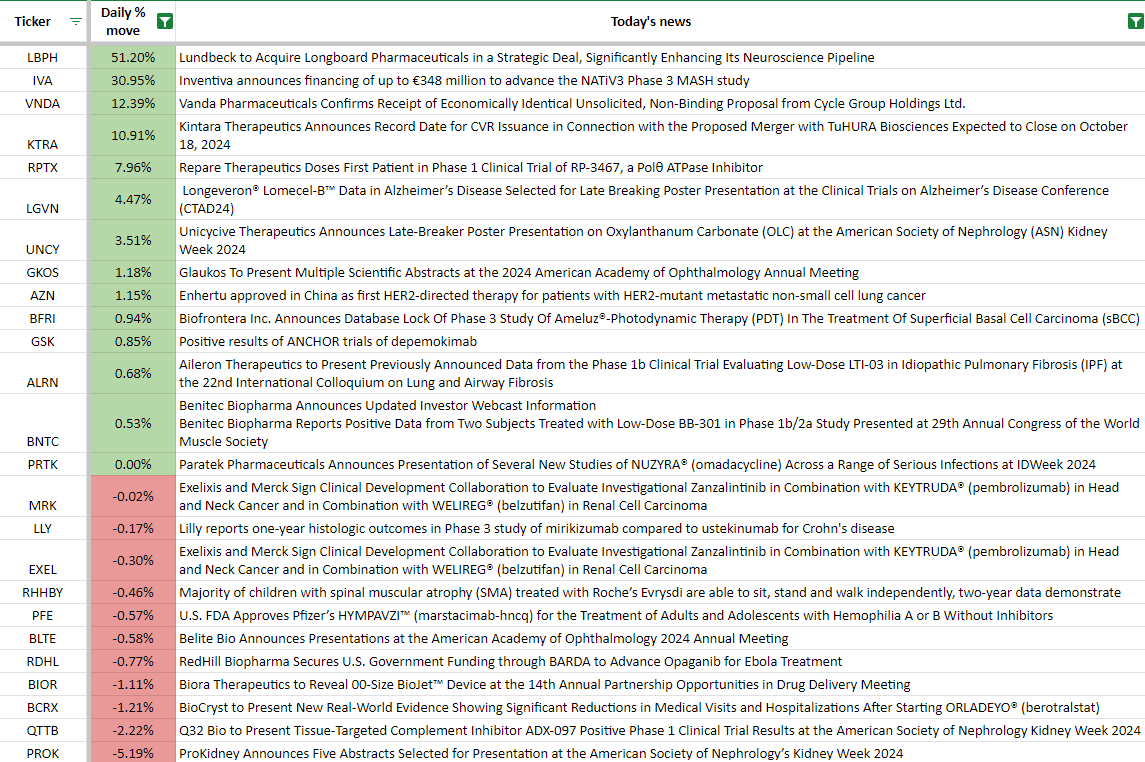The height and width of the screenshot is (762, 1145).
Task: Click the Glaukos scientific abstracts news cell
Action: [x=660, y=272]
